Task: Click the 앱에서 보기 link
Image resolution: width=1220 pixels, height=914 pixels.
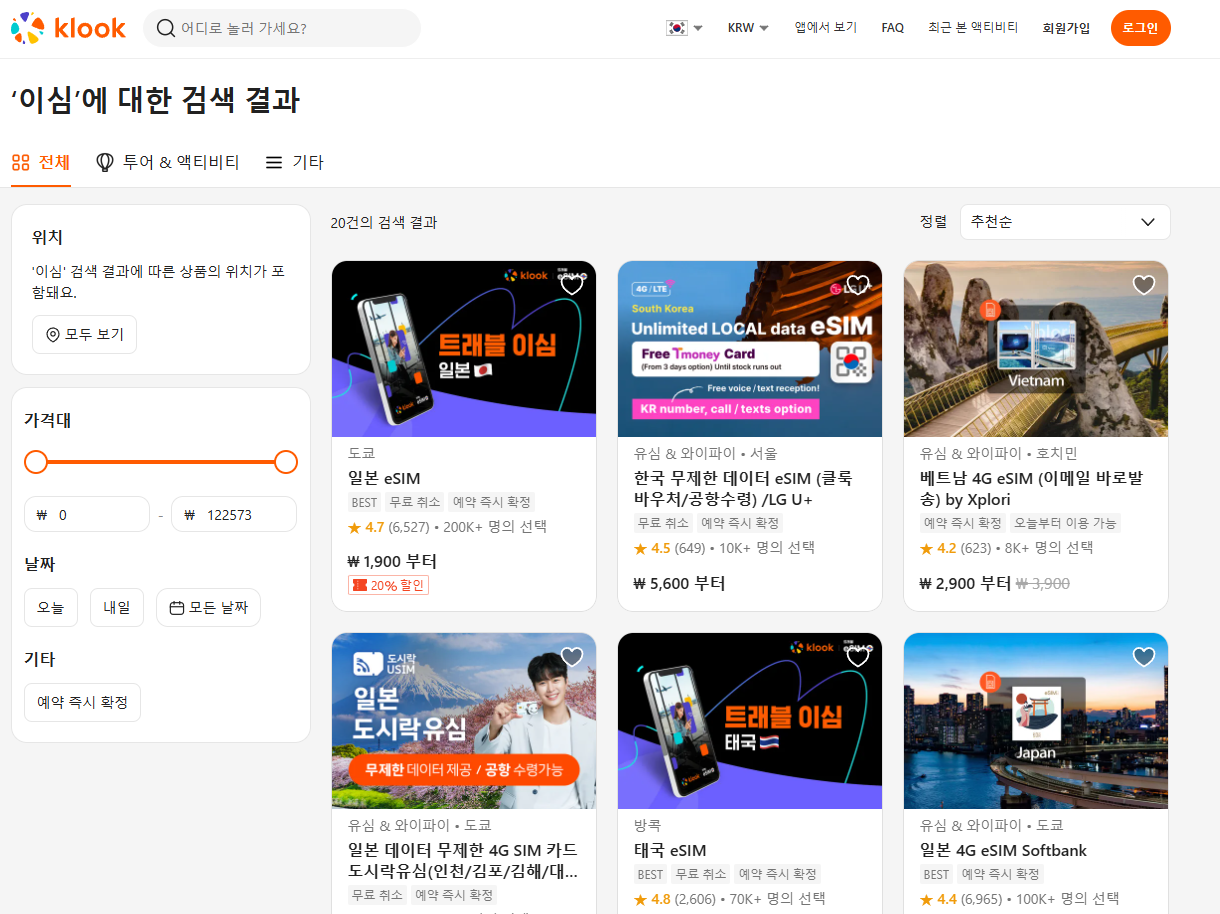Action: [x=826, y=28]
